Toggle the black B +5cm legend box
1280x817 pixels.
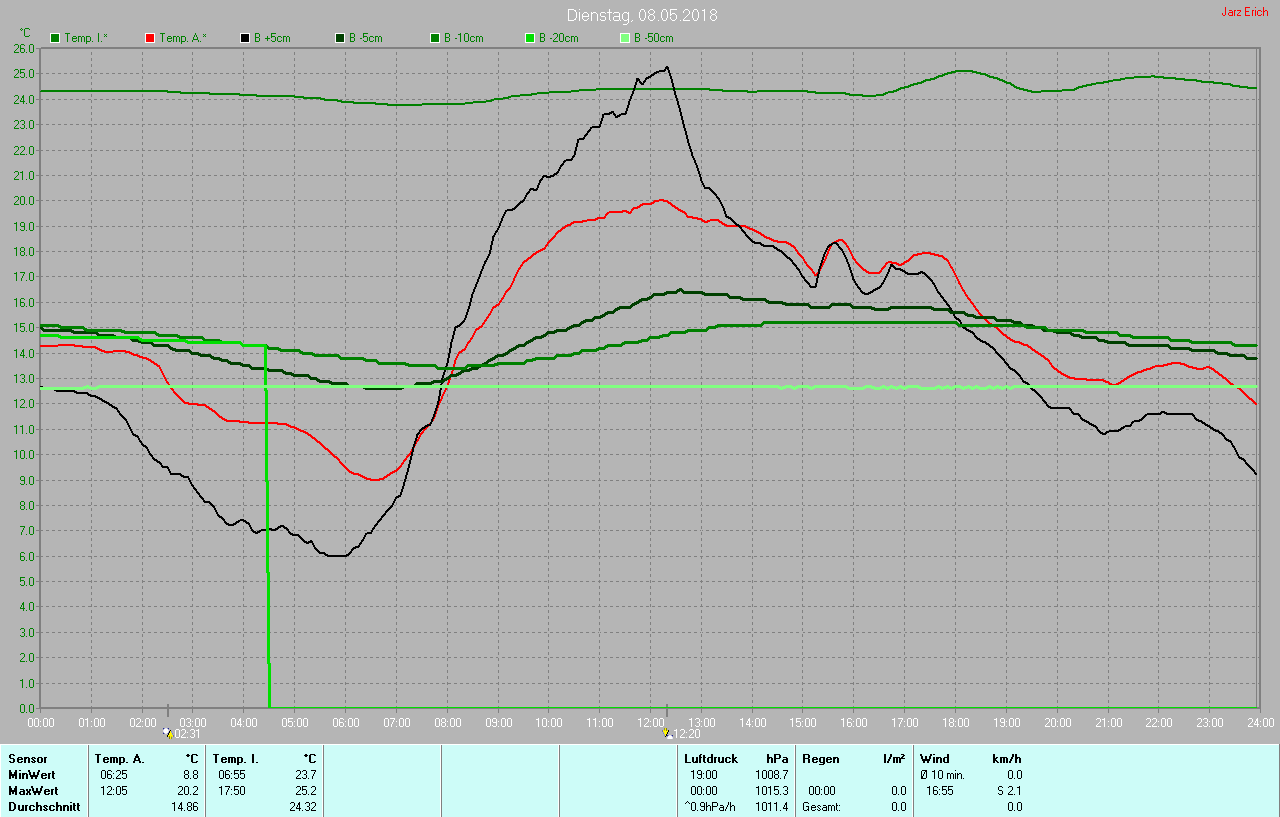point(245,38)
